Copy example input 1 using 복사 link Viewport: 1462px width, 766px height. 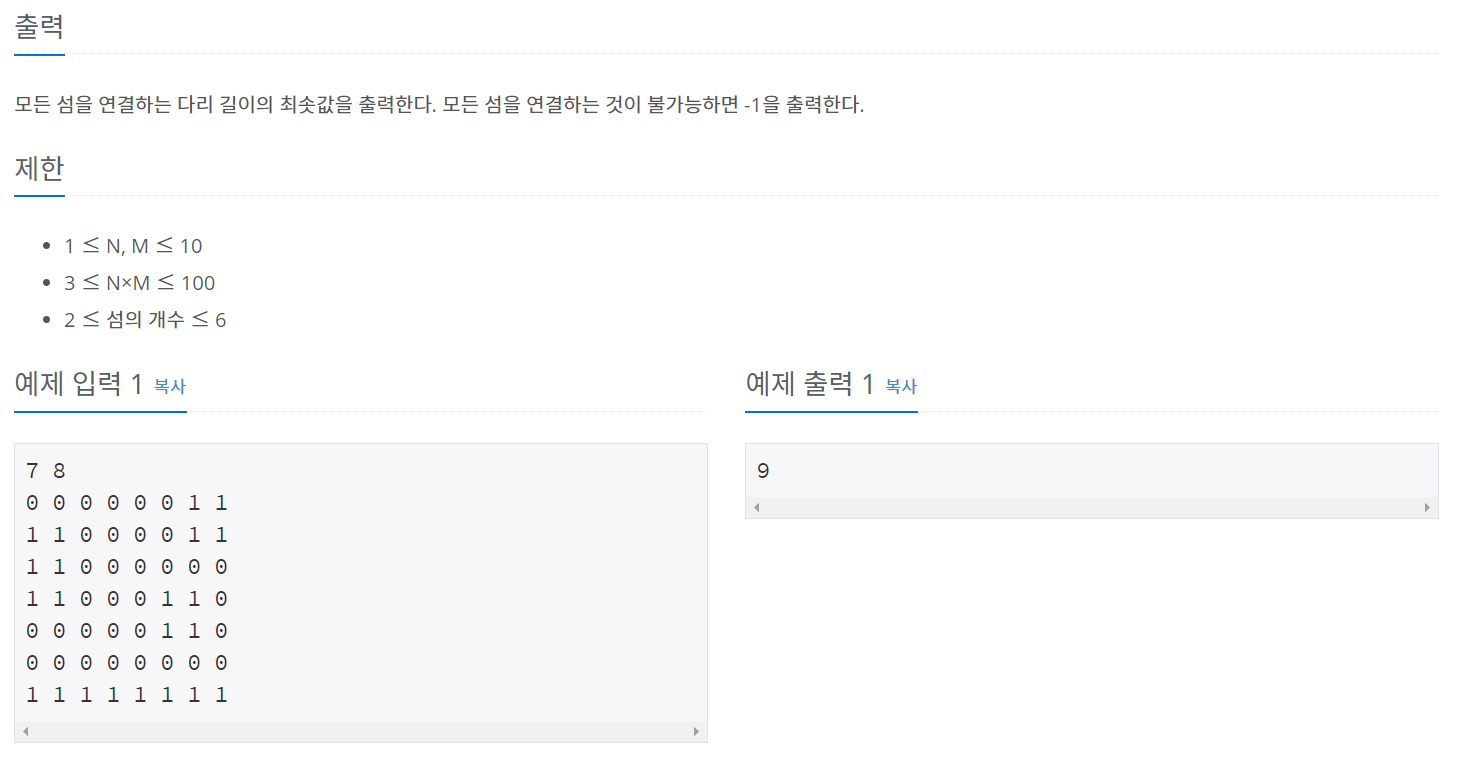pos(170,386)
